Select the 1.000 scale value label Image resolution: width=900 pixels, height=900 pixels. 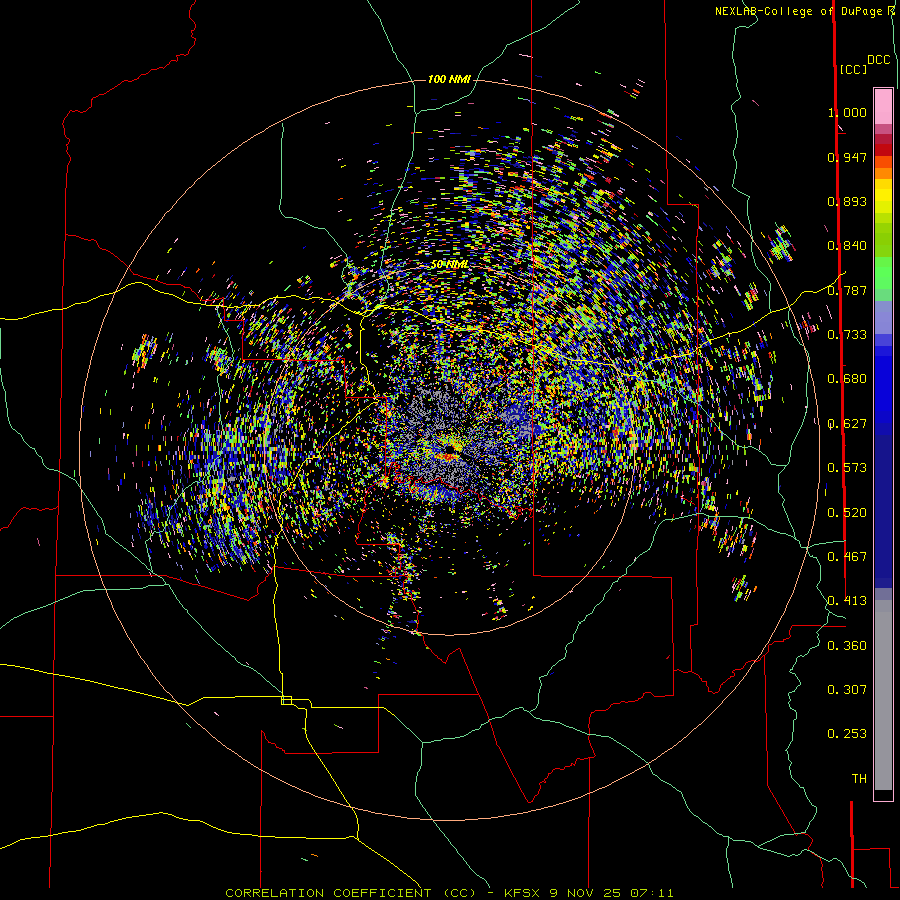[x=847, y=112]
